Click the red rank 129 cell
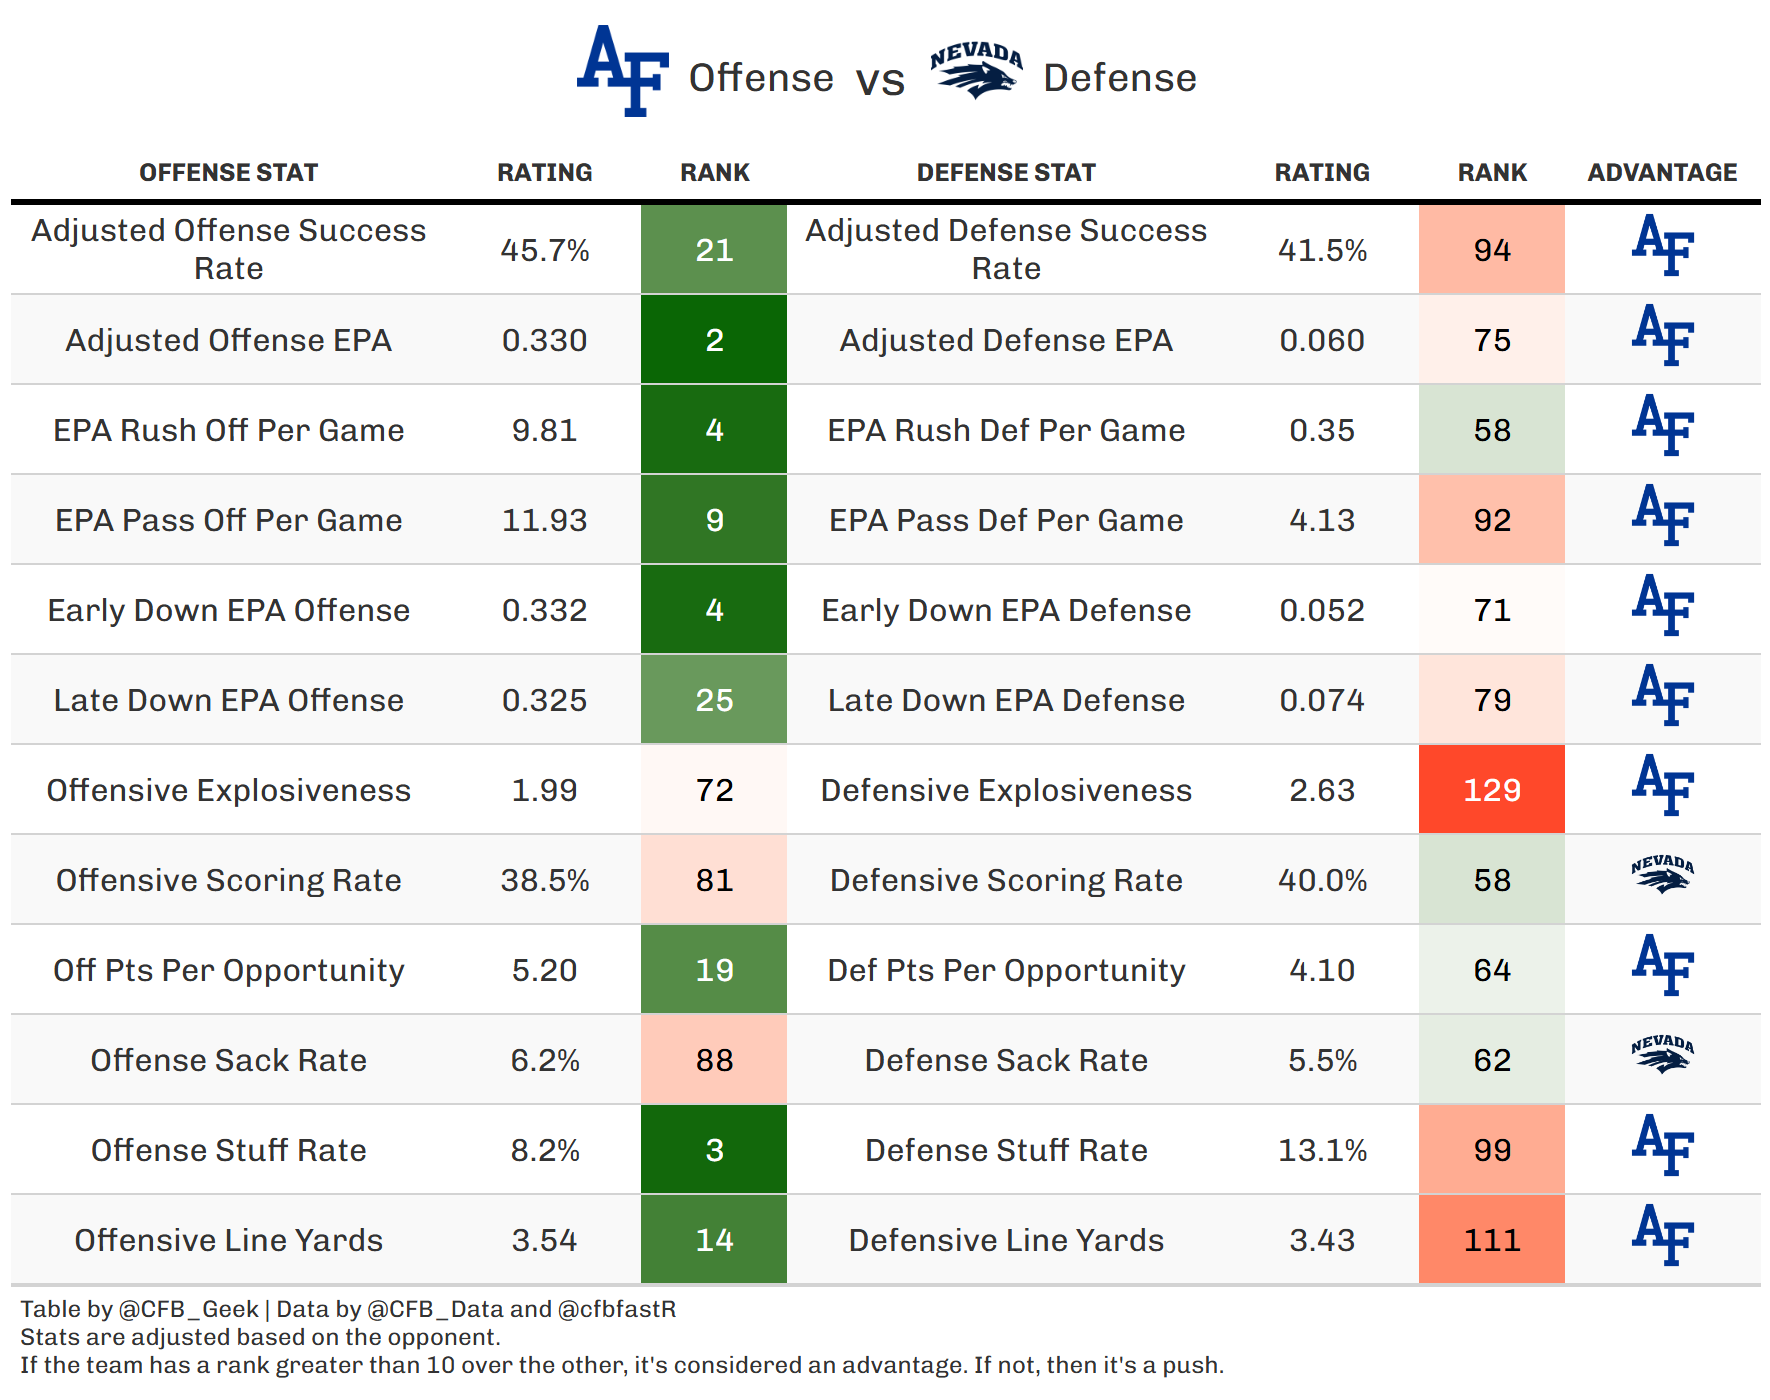This screenshot has height=1400, width=1770. (1492, 789)
